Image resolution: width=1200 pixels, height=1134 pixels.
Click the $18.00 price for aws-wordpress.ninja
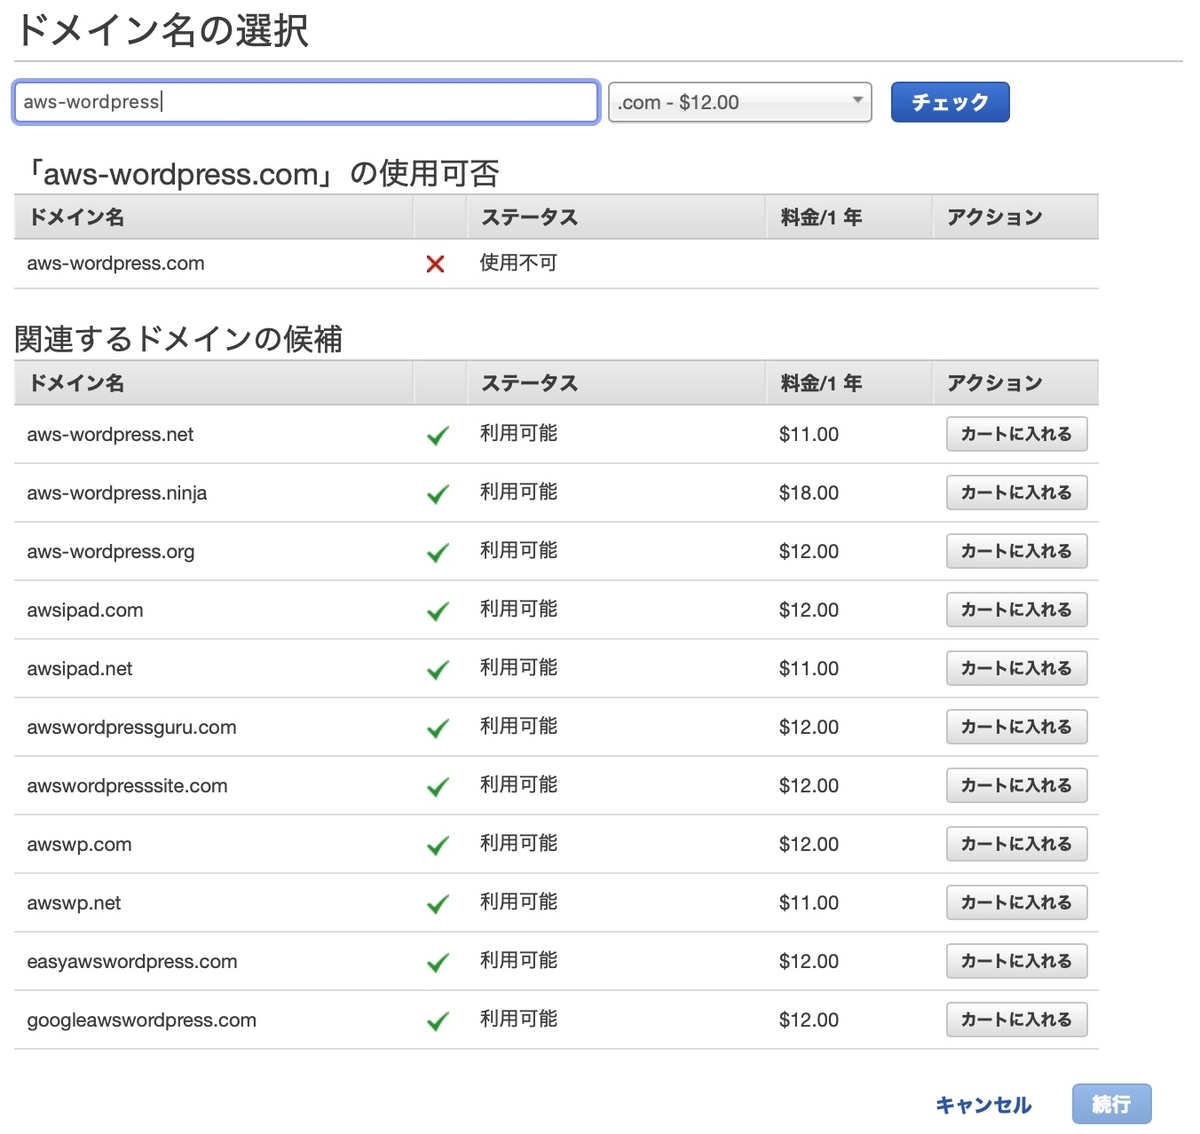point(809,493)
